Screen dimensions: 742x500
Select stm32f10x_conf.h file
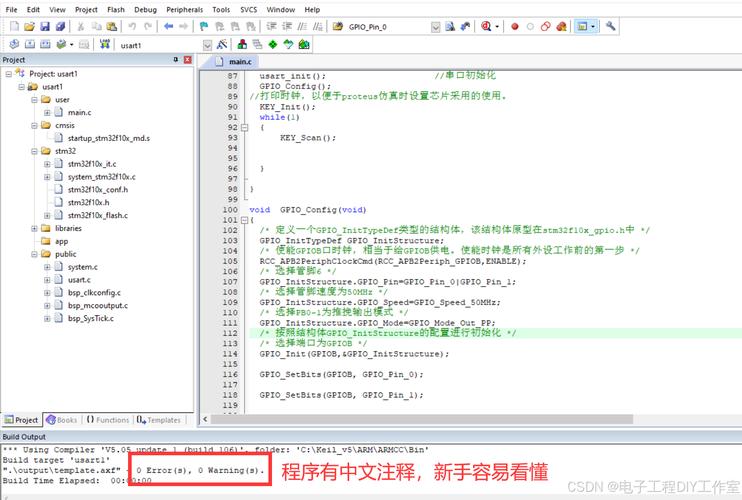97,190
